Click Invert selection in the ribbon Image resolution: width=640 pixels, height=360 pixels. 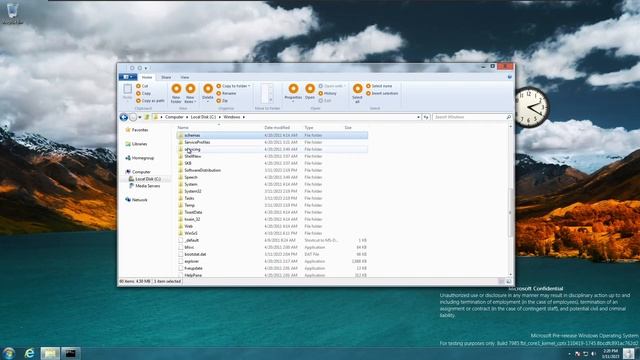click(382, 93)
